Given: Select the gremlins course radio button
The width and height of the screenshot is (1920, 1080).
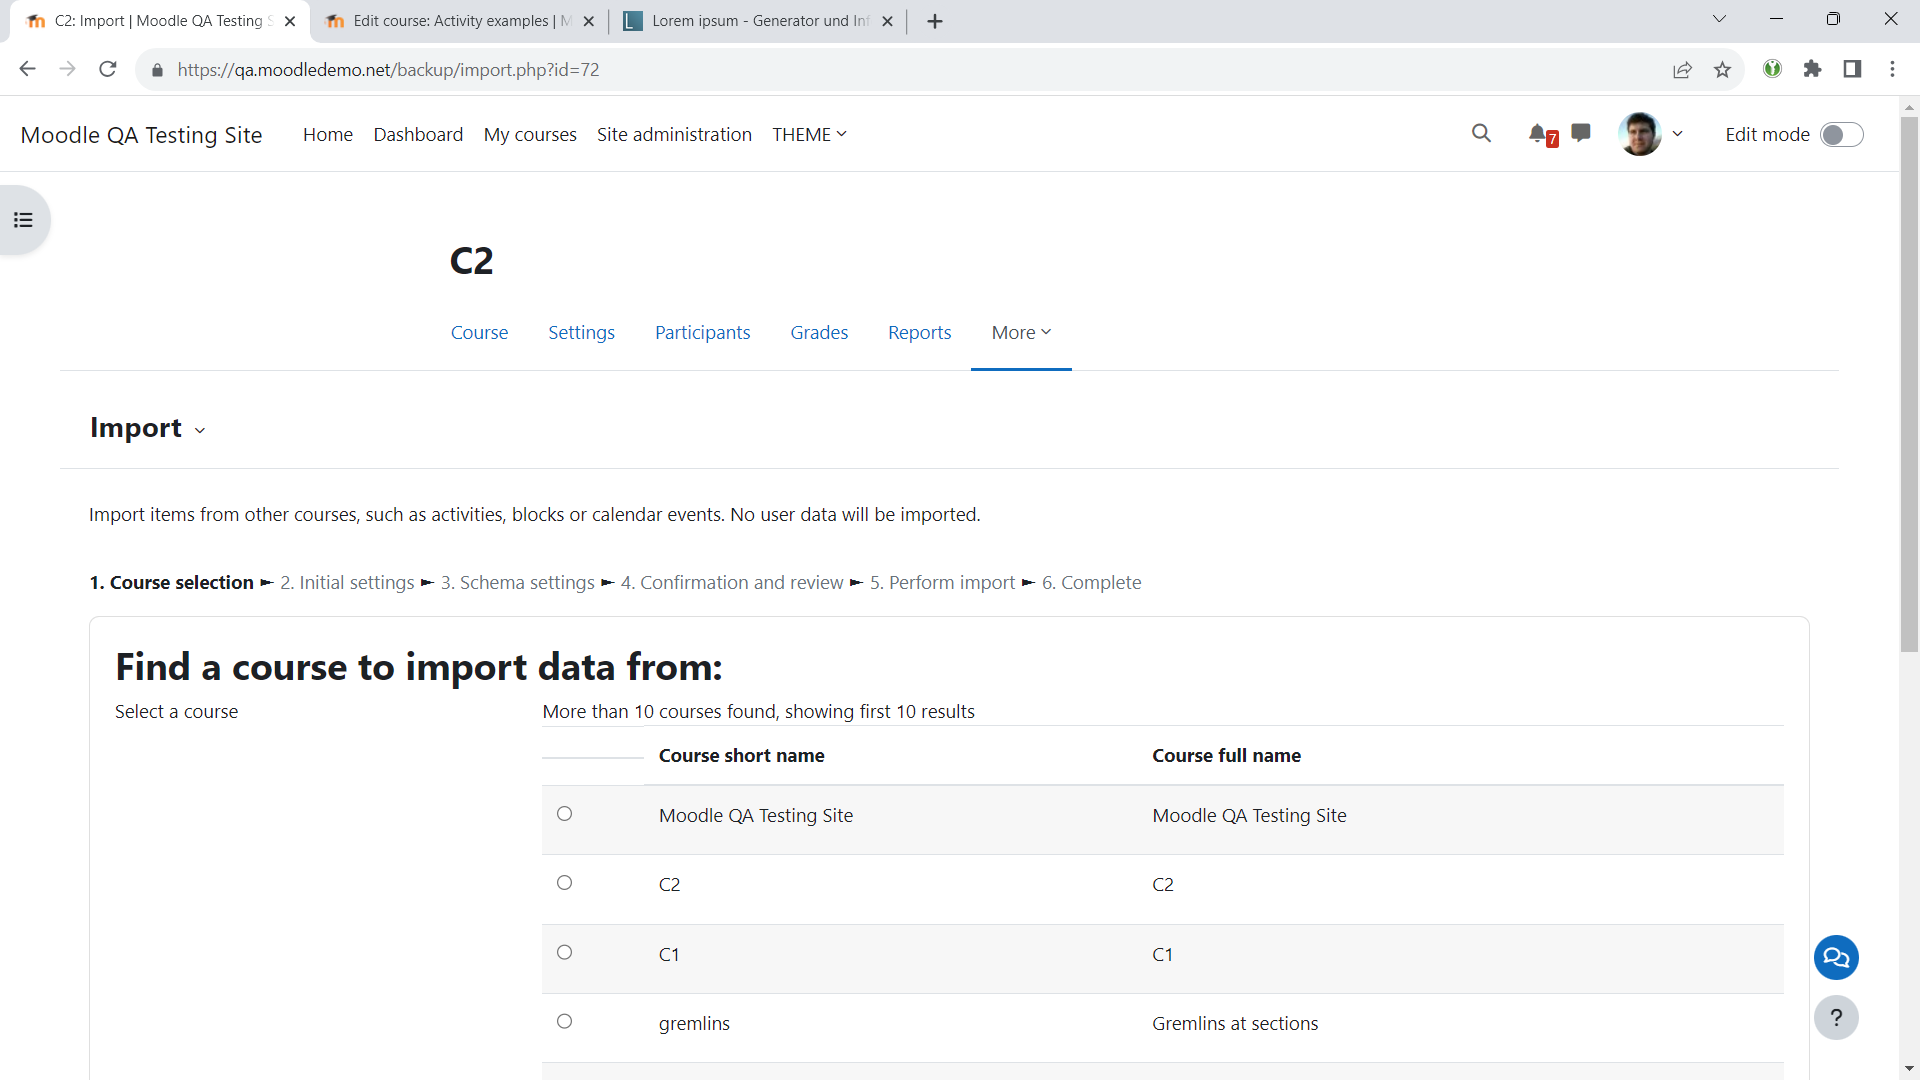Looking at the screenshot, I should tap(565, 1022).
